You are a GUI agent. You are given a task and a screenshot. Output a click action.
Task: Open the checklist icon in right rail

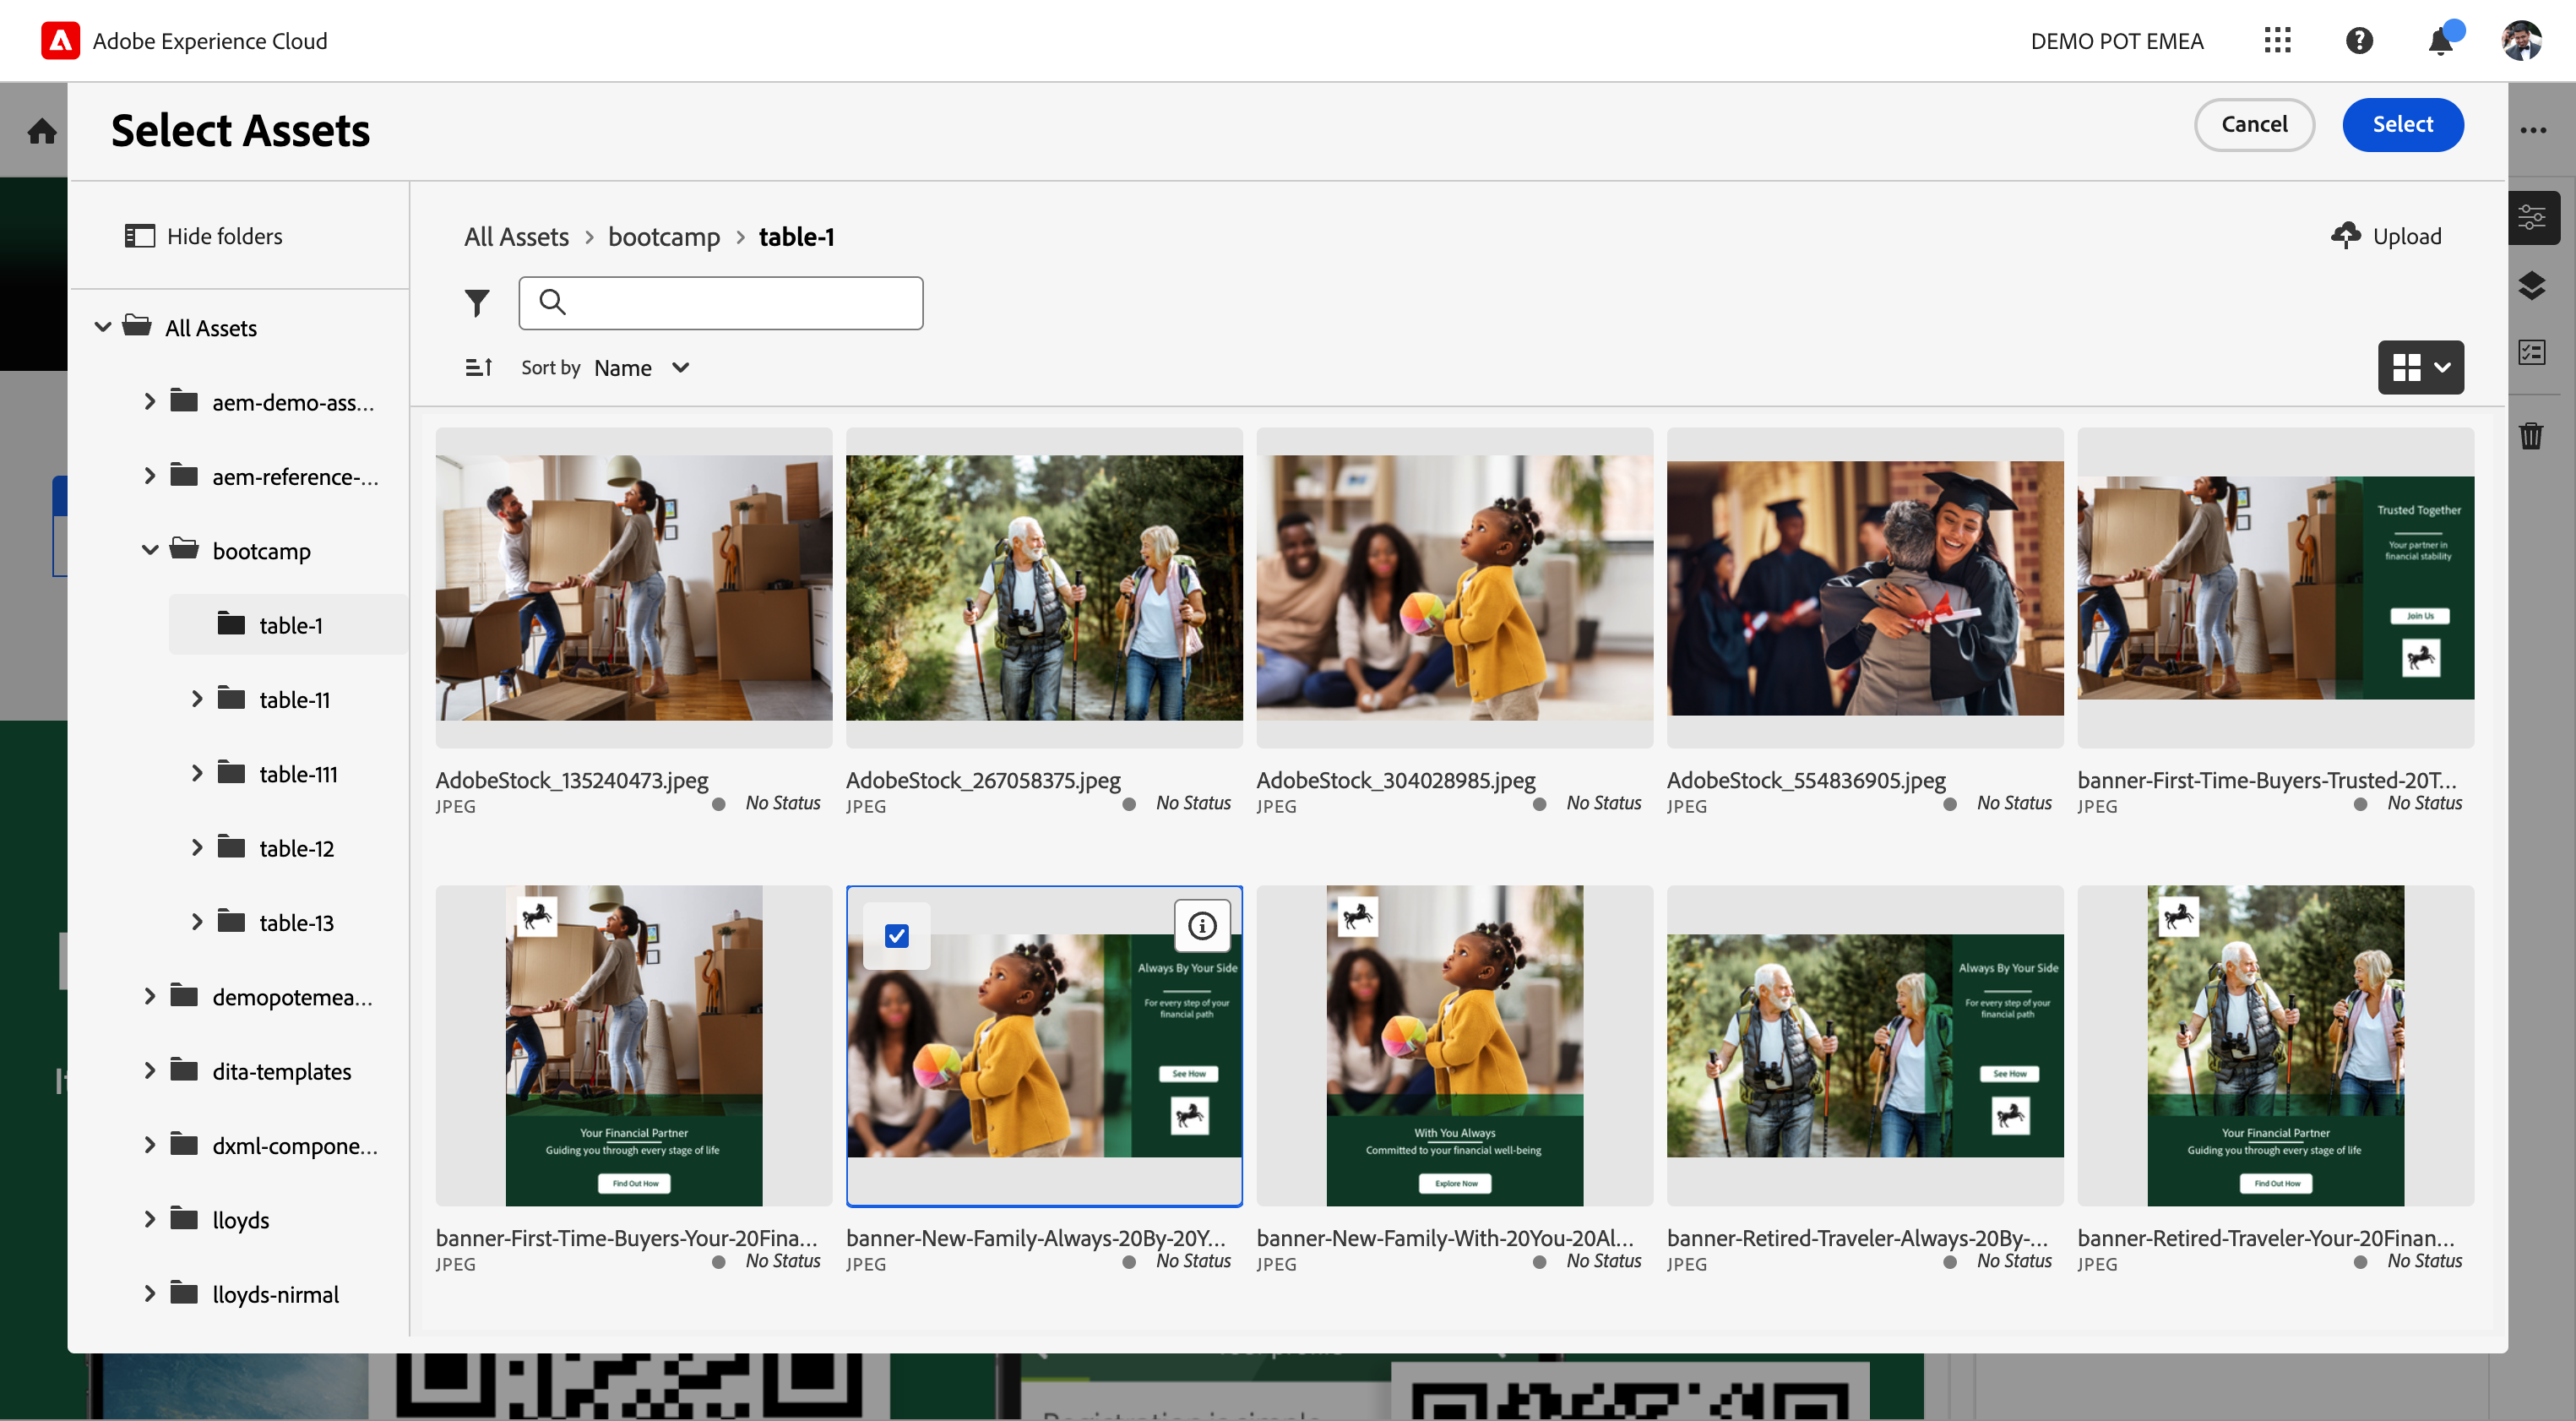(x=2532, y=352)
